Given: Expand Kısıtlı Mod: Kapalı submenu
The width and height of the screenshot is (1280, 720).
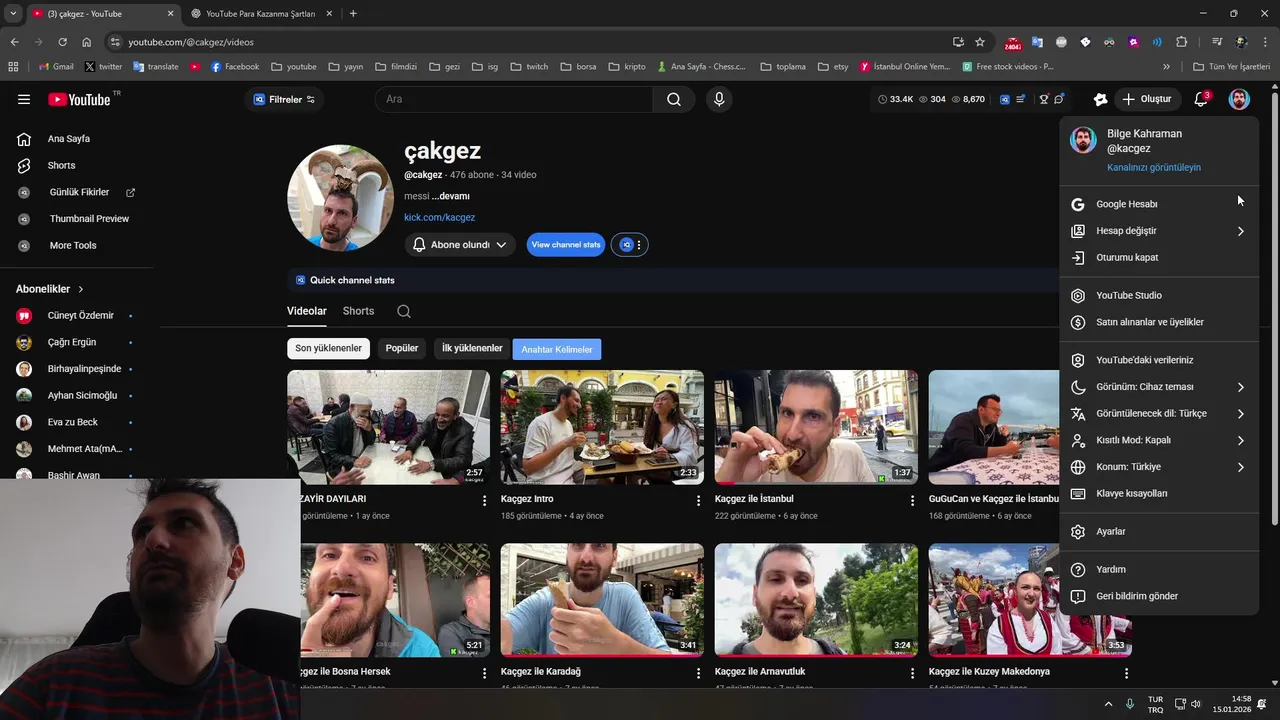Looking at the screenshot, I should pyautogui.click(x=1158, y=440).
